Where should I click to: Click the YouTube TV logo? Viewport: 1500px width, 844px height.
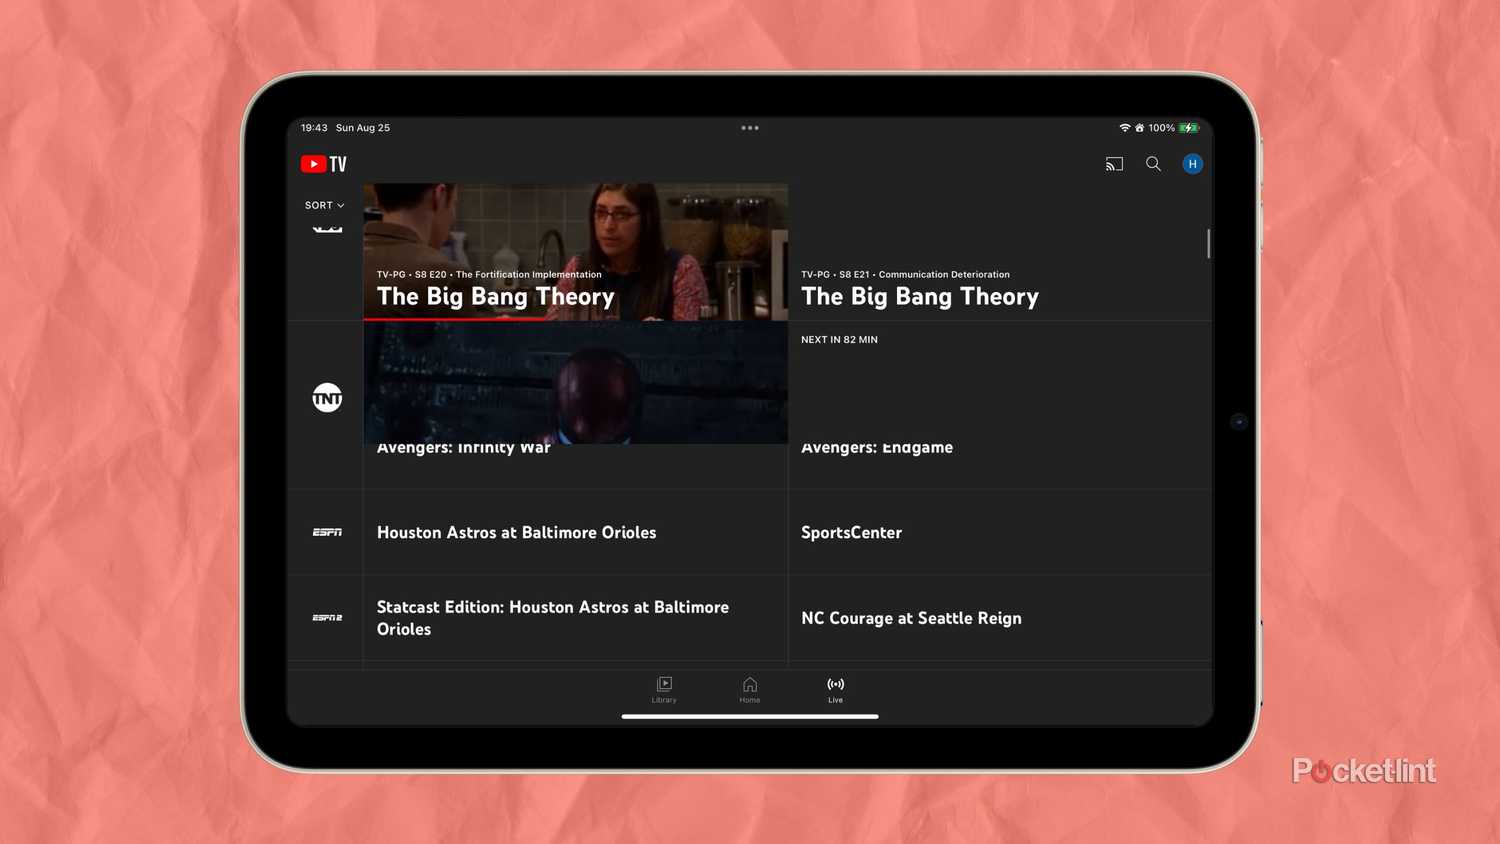pyautogui.click(x=323, y=163)
